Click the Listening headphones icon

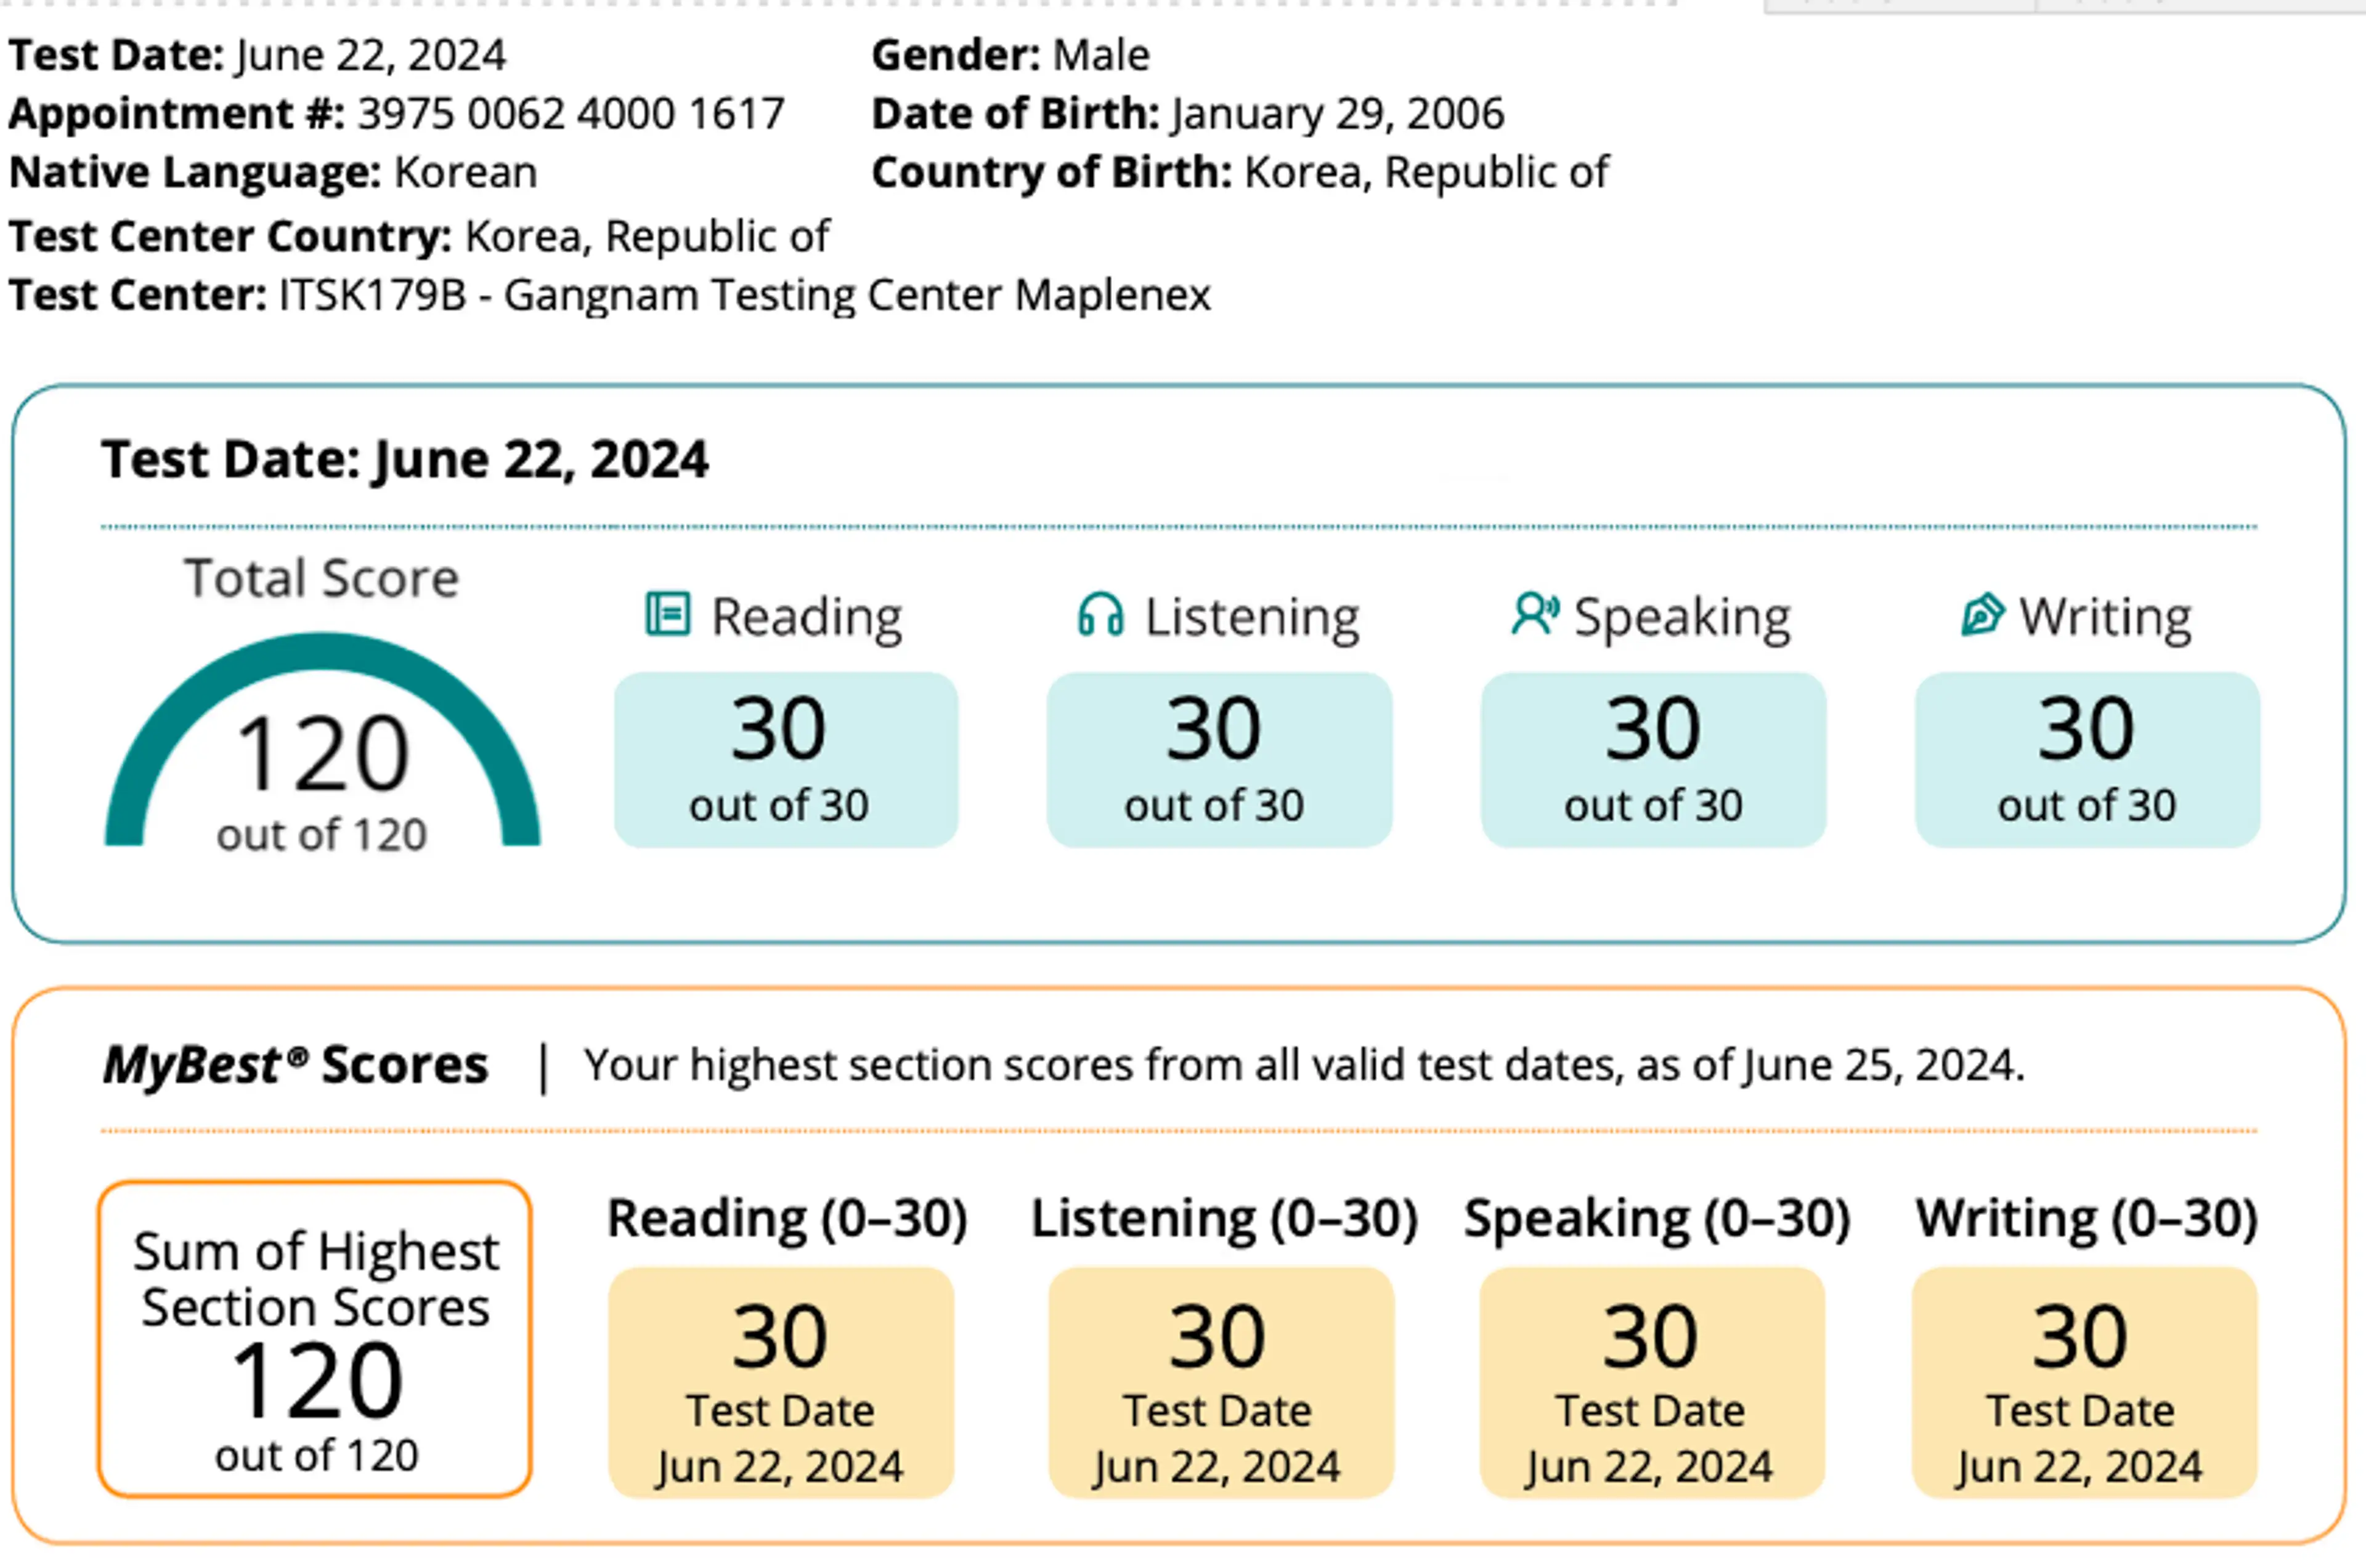(x=1100, y=614)
